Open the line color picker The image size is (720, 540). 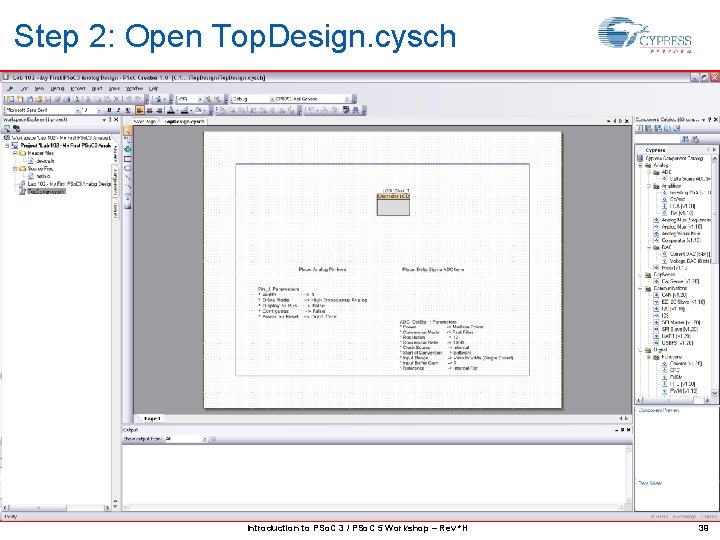185,110
